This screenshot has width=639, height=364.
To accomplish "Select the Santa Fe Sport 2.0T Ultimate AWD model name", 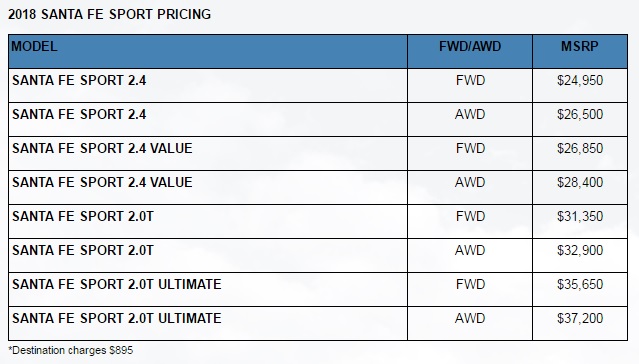I will [117, 318].
